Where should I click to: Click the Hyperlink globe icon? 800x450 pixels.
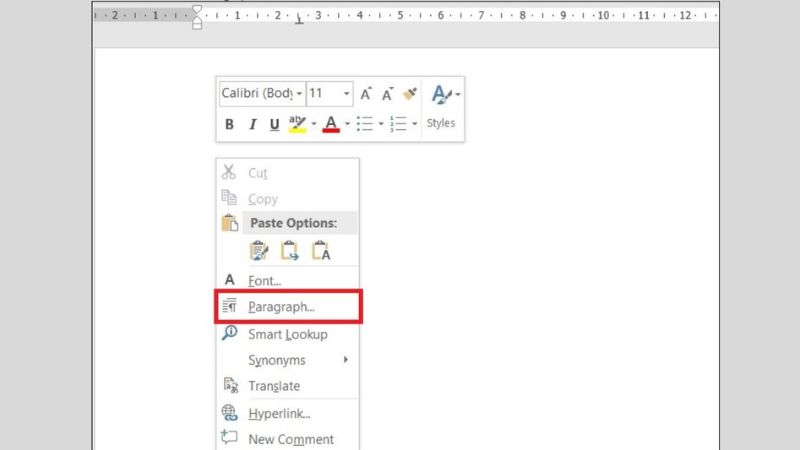230,412
